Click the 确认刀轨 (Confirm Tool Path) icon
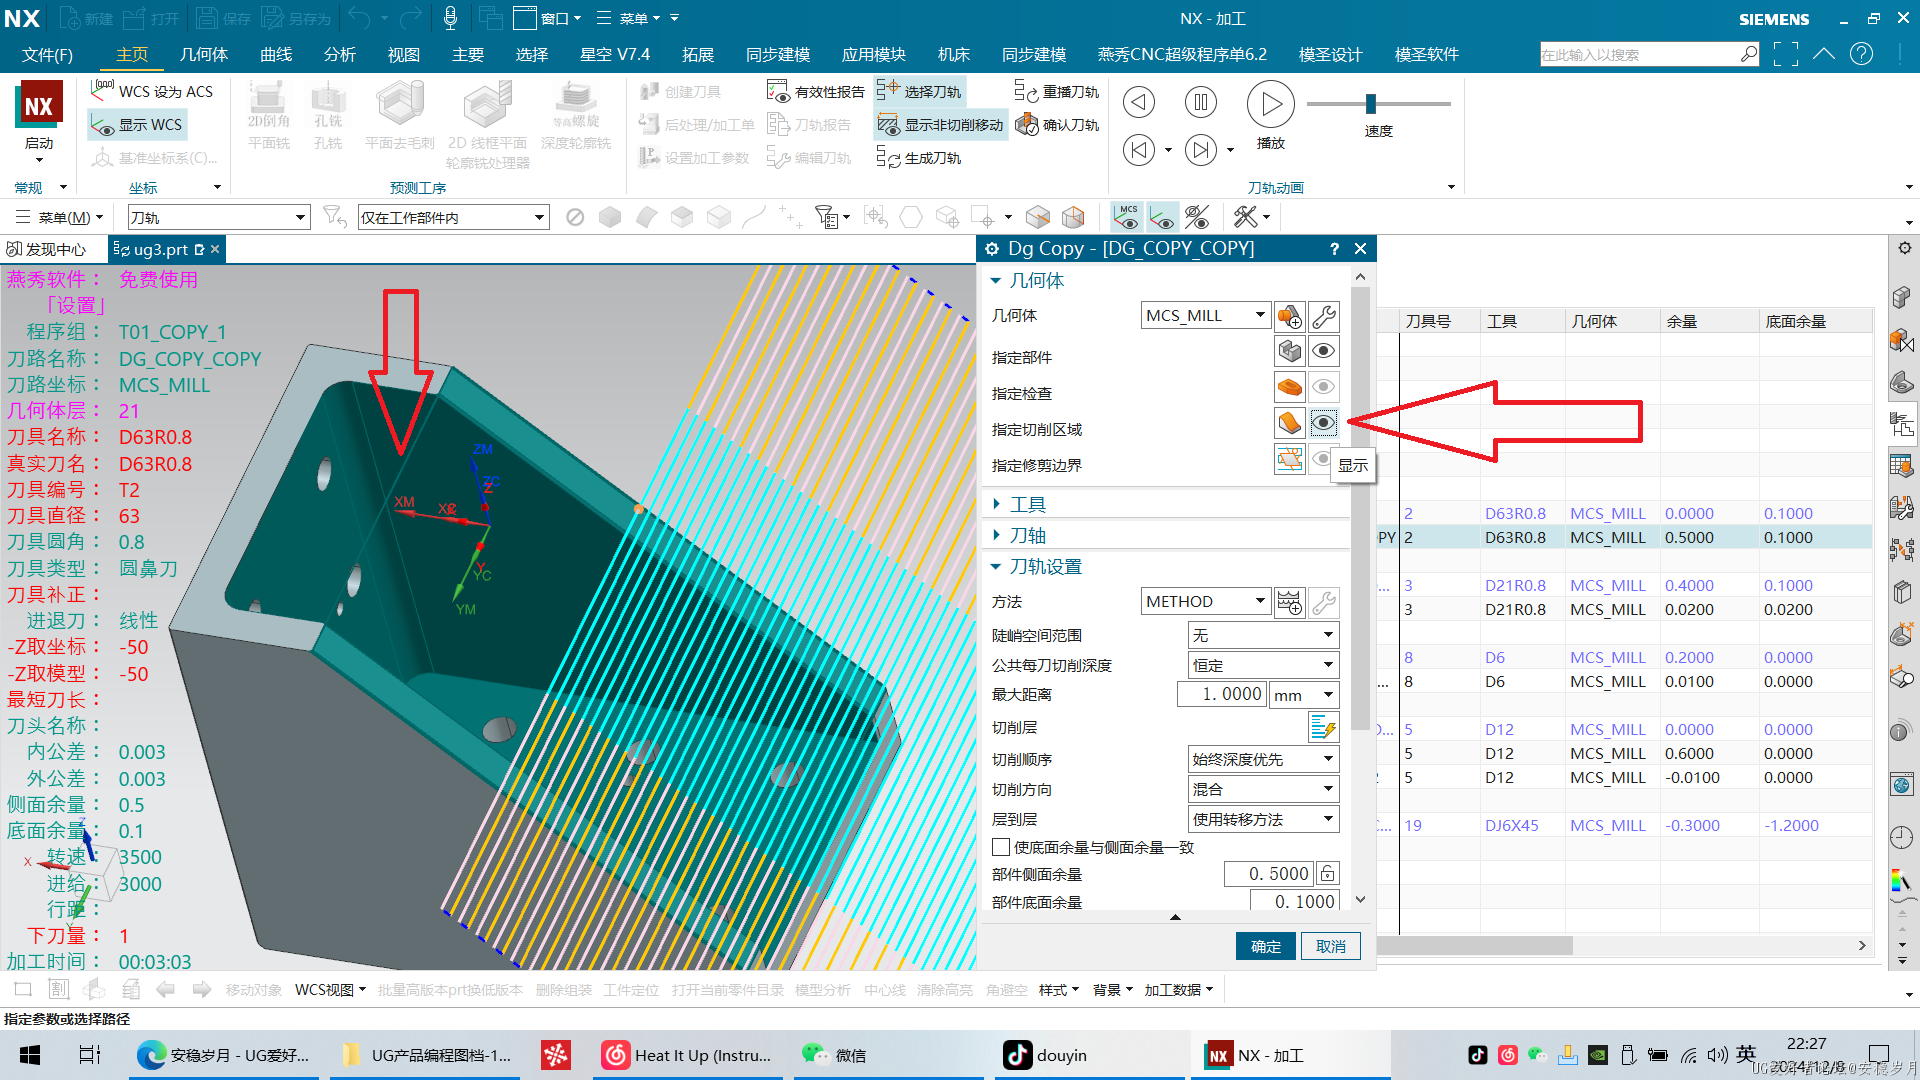This screenshot has width=1920, height=1080. pos(1027,124)
